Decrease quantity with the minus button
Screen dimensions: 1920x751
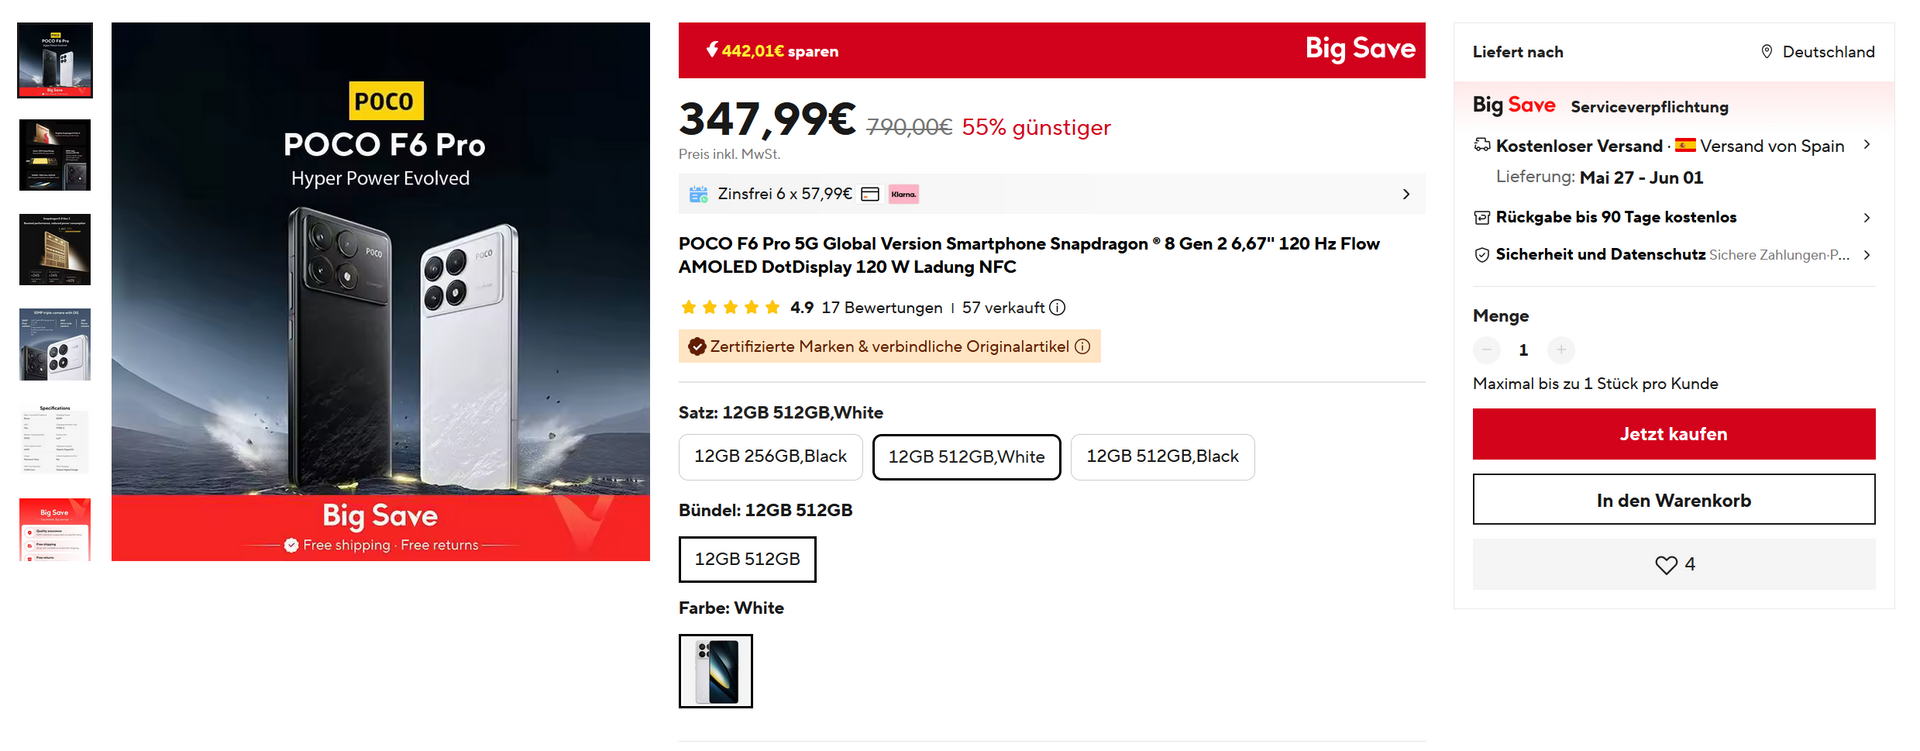click(1487, 350)
